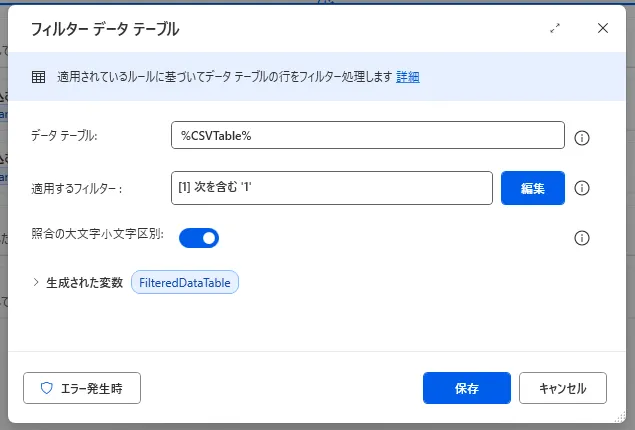Click the 生成された変数 label text

tap(84, 283)
